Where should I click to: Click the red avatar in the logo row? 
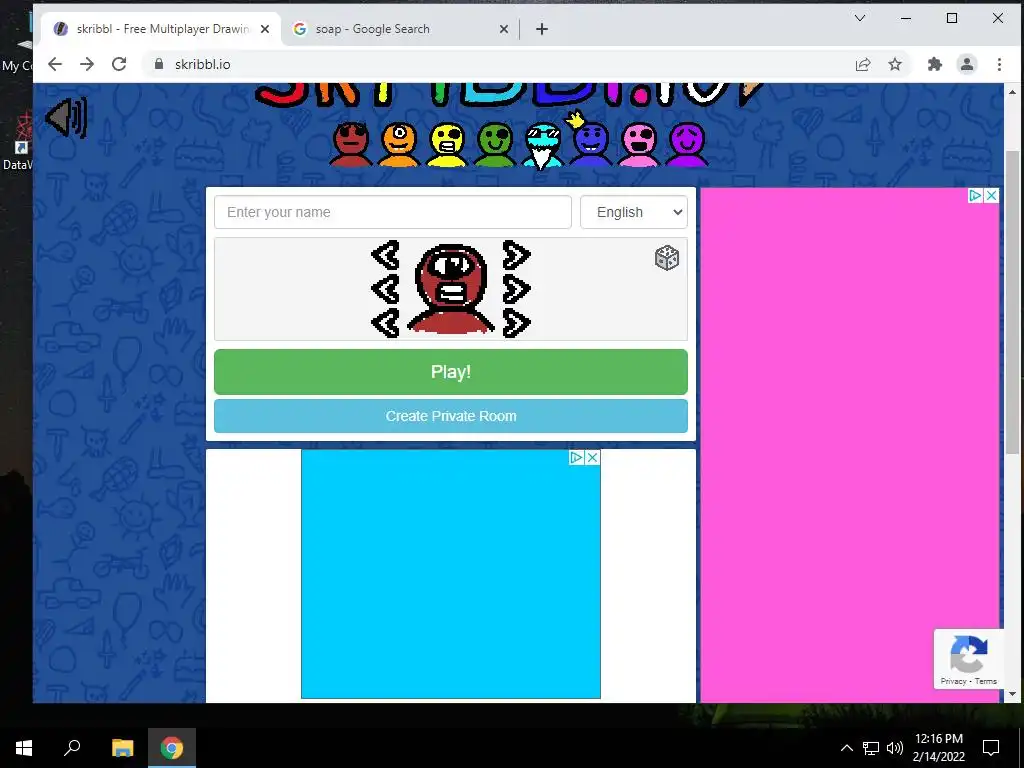coord(351,144)
